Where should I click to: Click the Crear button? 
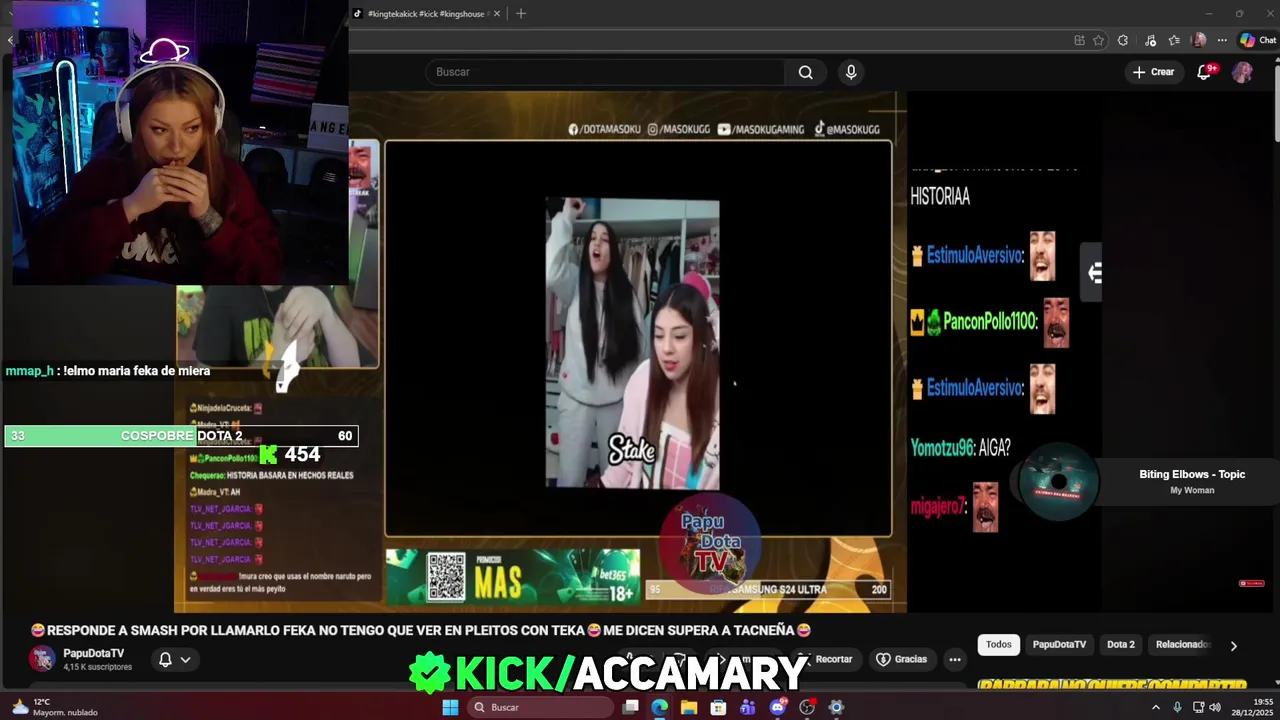[1153, 72]
